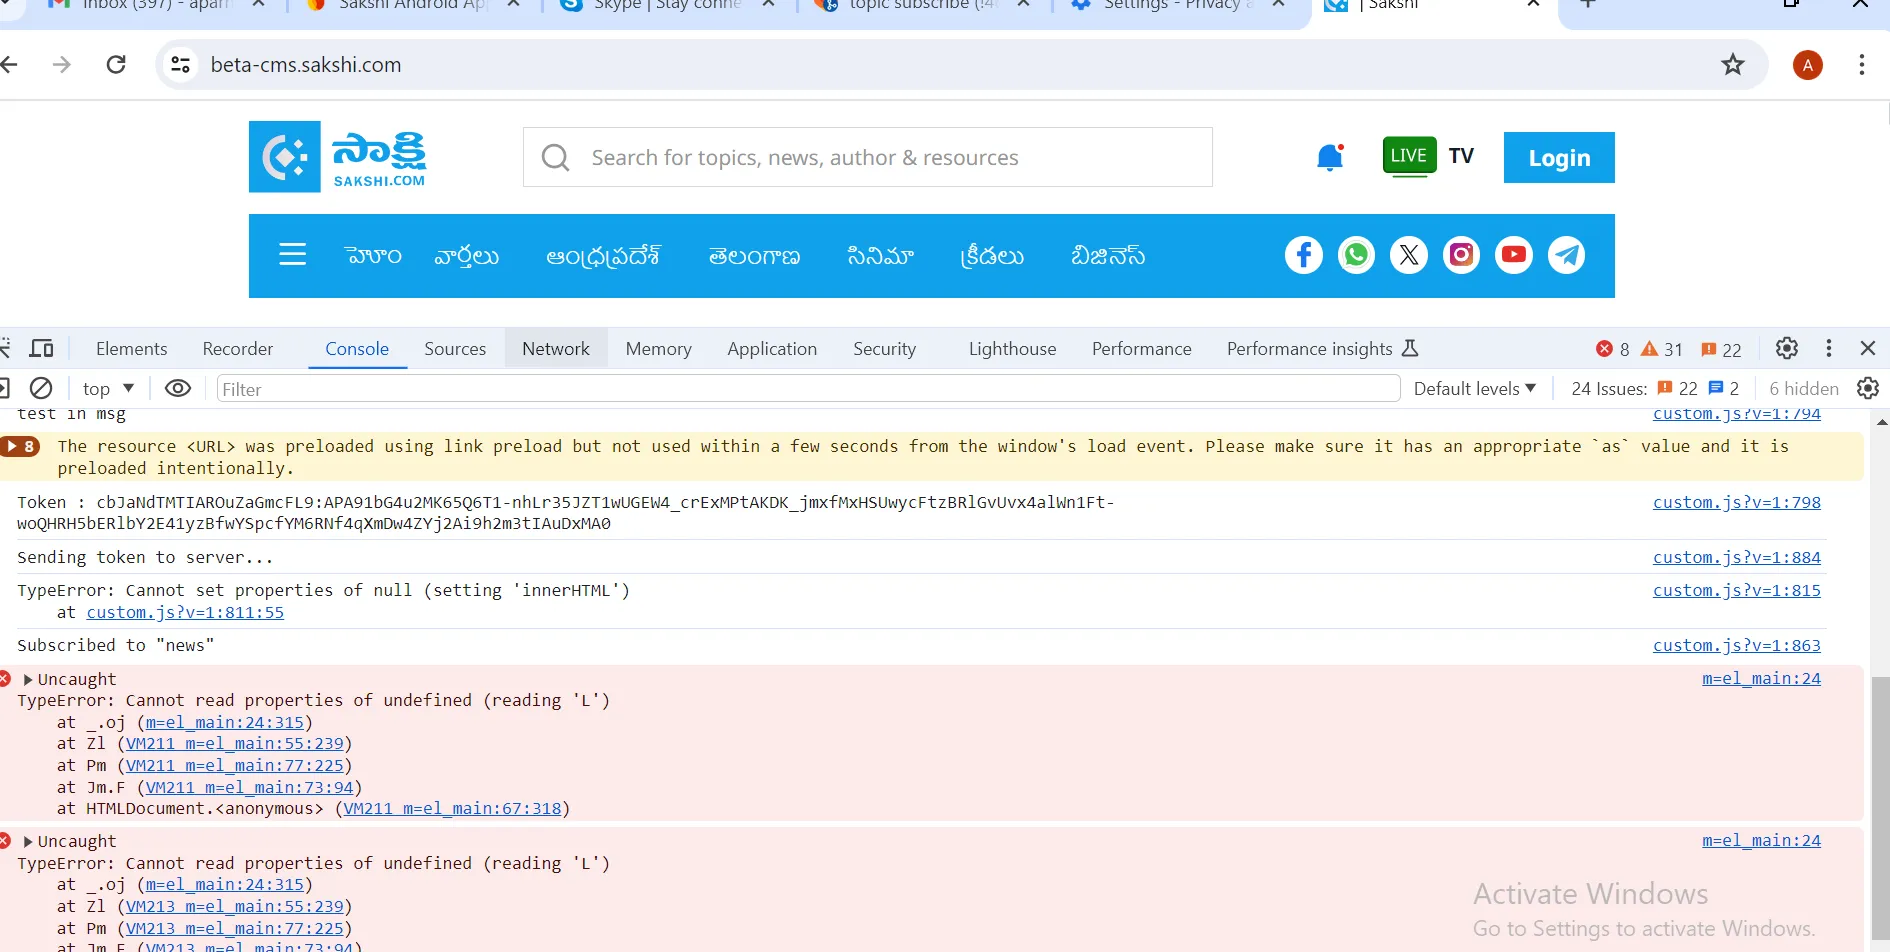Click the Login button
Viewport: 1890px width, 952px height.
click(x=1559, y=157)
